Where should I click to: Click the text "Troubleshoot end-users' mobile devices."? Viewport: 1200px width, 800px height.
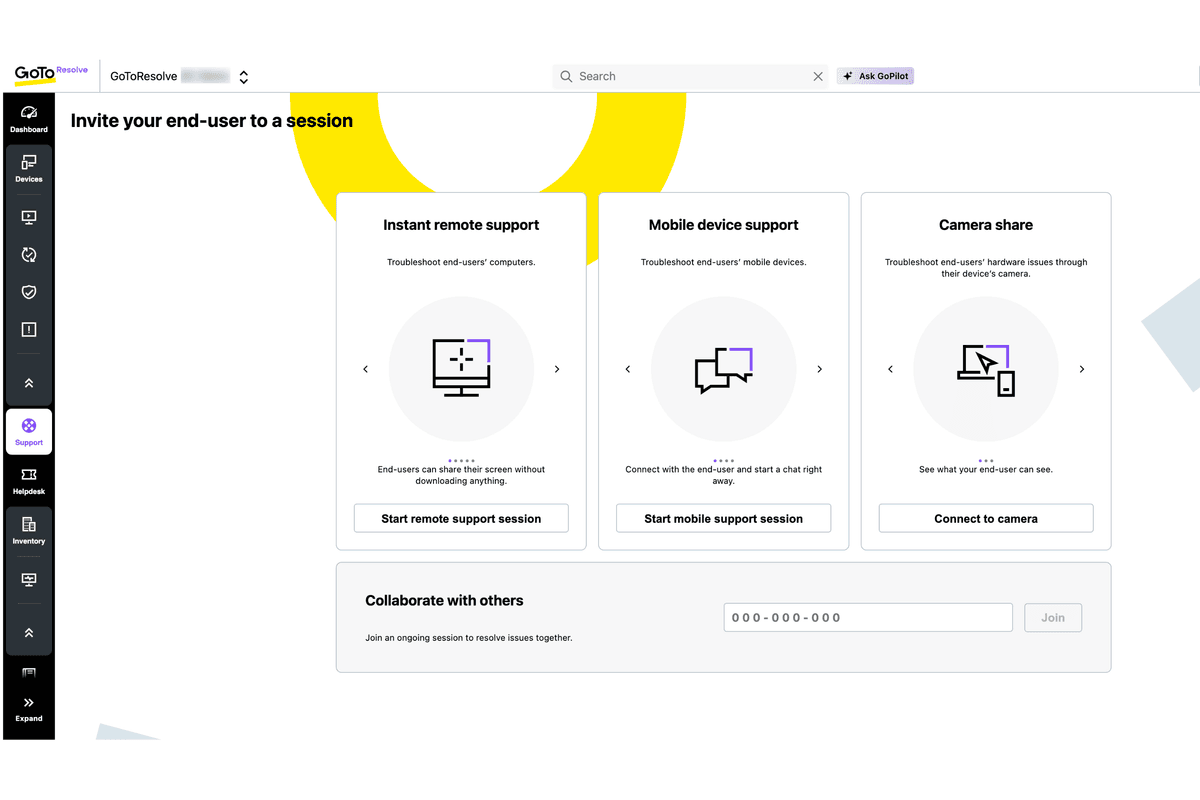click(x=724, y=262)
